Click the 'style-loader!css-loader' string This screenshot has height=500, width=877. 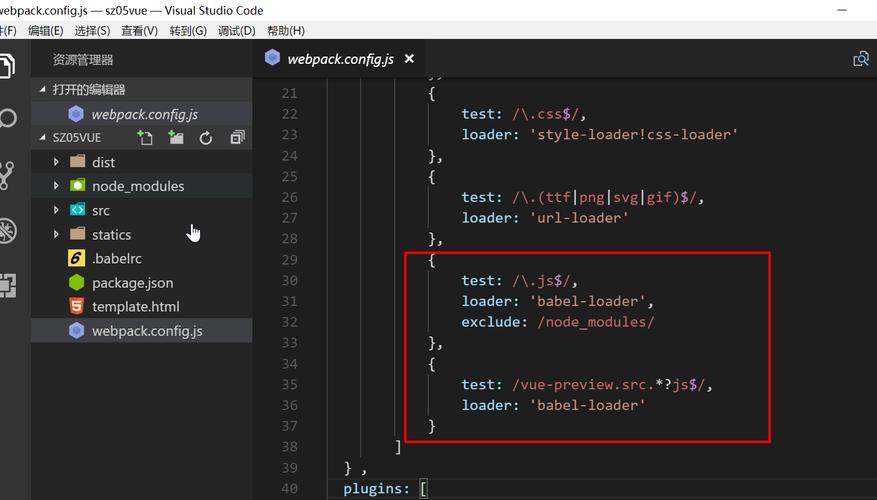click(634, 135)
